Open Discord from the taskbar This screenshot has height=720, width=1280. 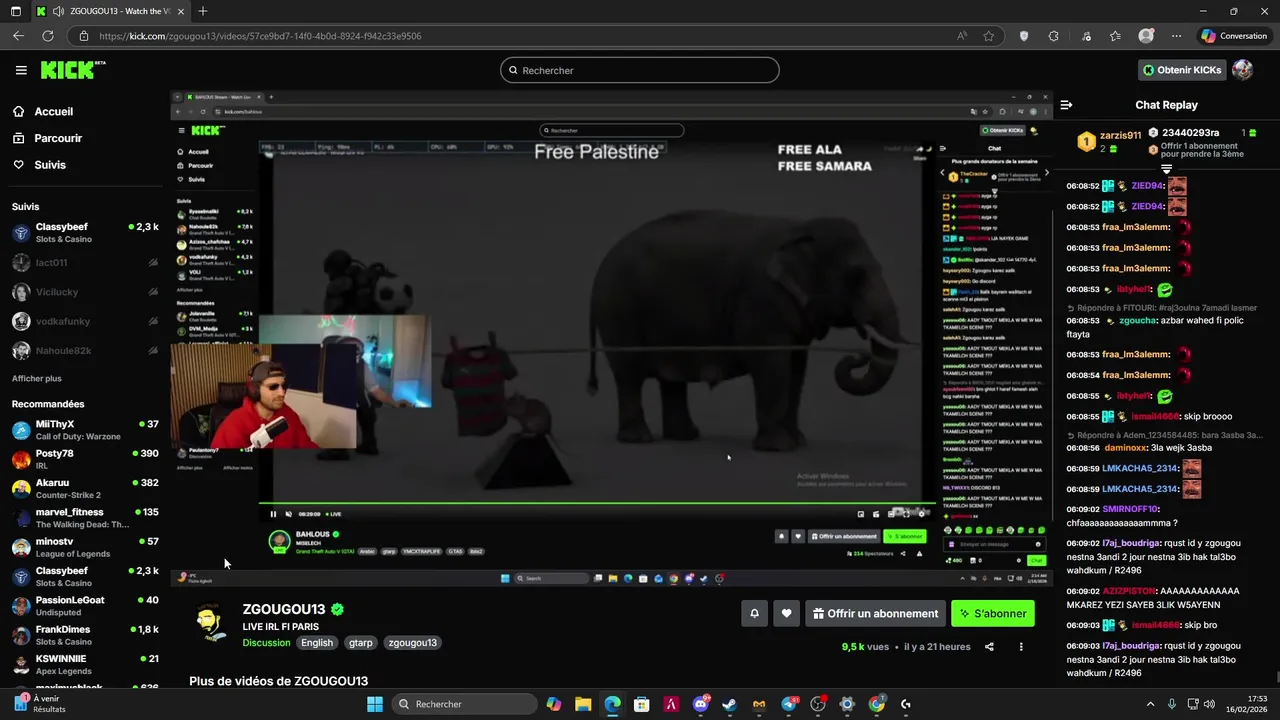701,704
